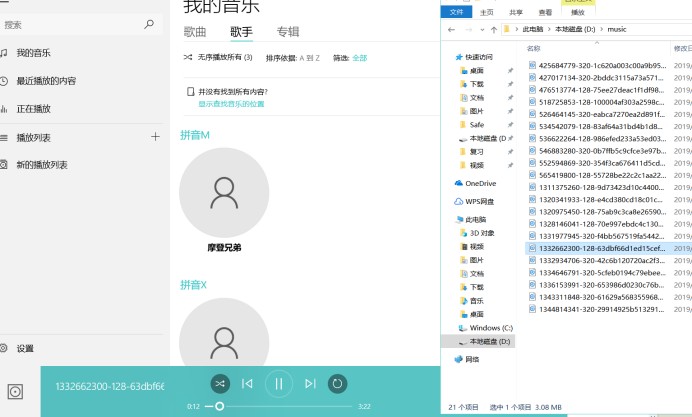Click 无序播放所有 (3) shuffle all
This screenshot has height=417, width=692.
218,57
